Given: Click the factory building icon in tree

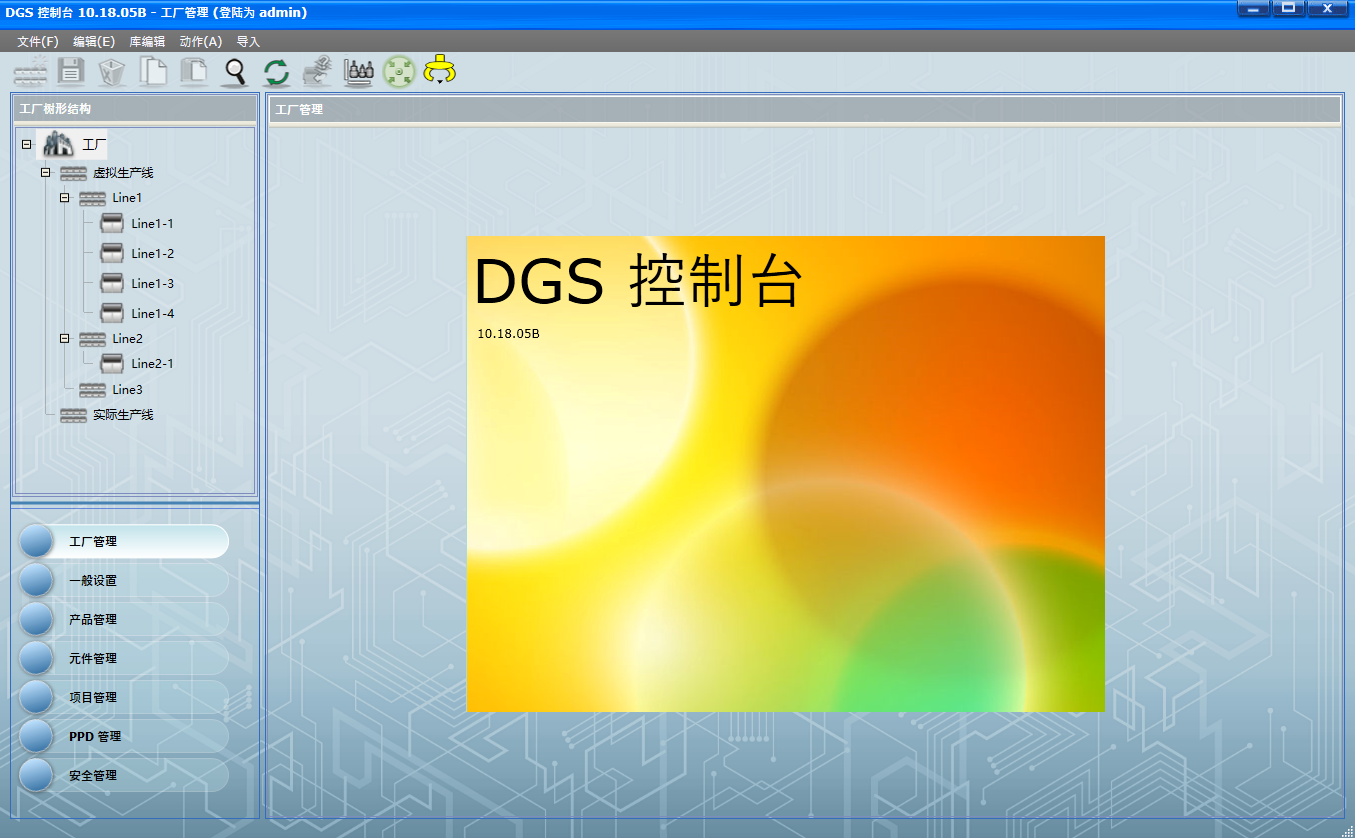Looking at the screenshot, I should 58,144.
